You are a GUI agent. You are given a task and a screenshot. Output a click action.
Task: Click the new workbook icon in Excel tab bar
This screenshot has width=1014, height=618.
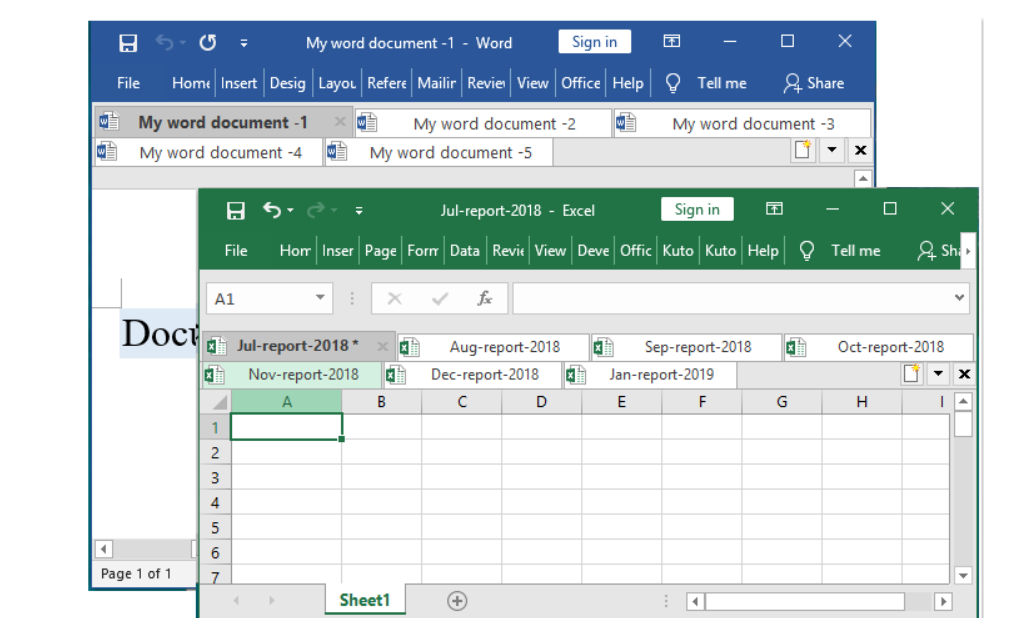tap(912, 374)
